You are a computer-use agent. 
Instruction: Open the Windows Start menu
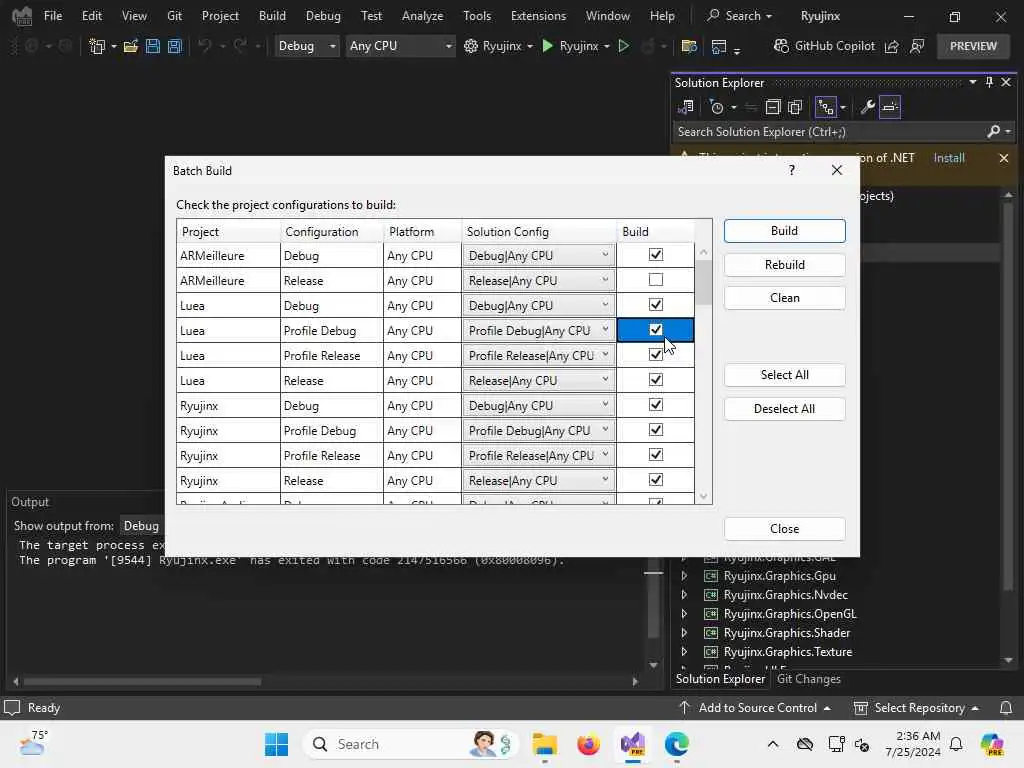point(276,744)
